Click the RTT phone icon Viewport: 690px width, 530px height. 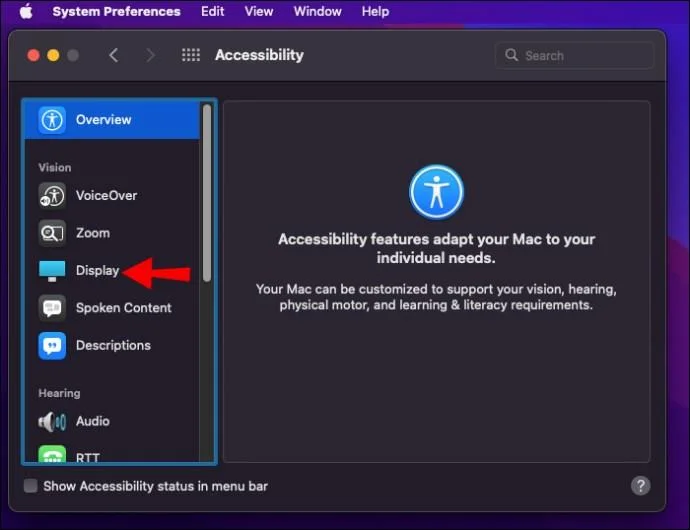[52, 454]
